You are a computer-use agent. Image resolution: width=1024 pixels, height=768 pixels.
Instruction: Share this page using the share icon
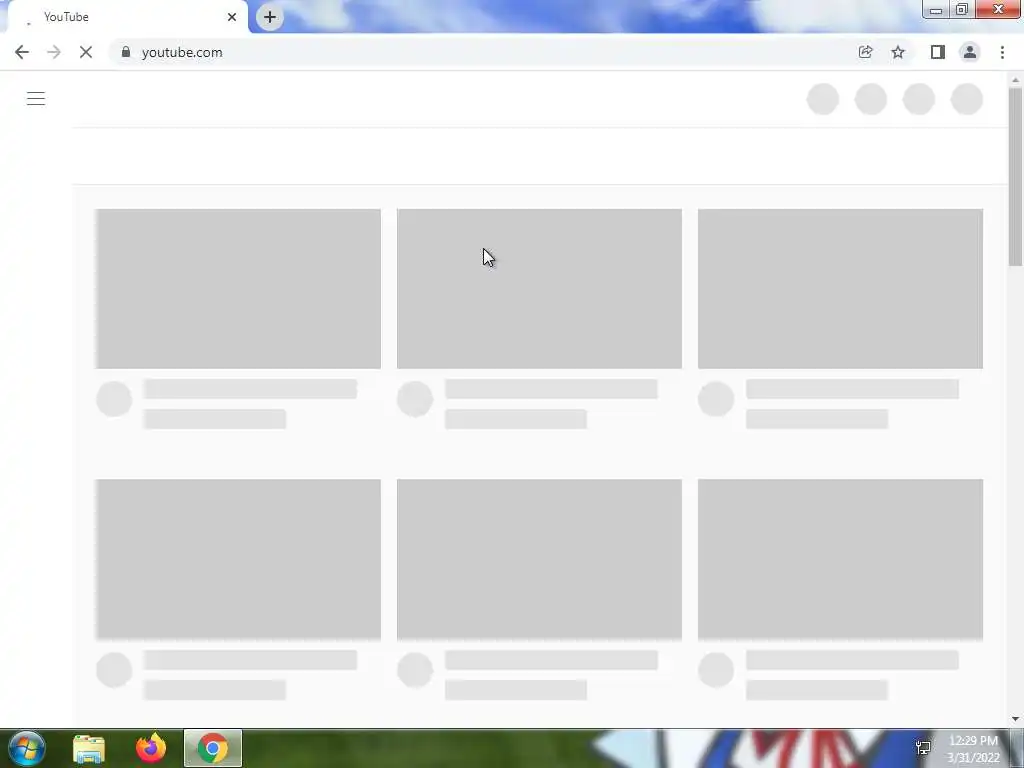[x=865, y=52]
